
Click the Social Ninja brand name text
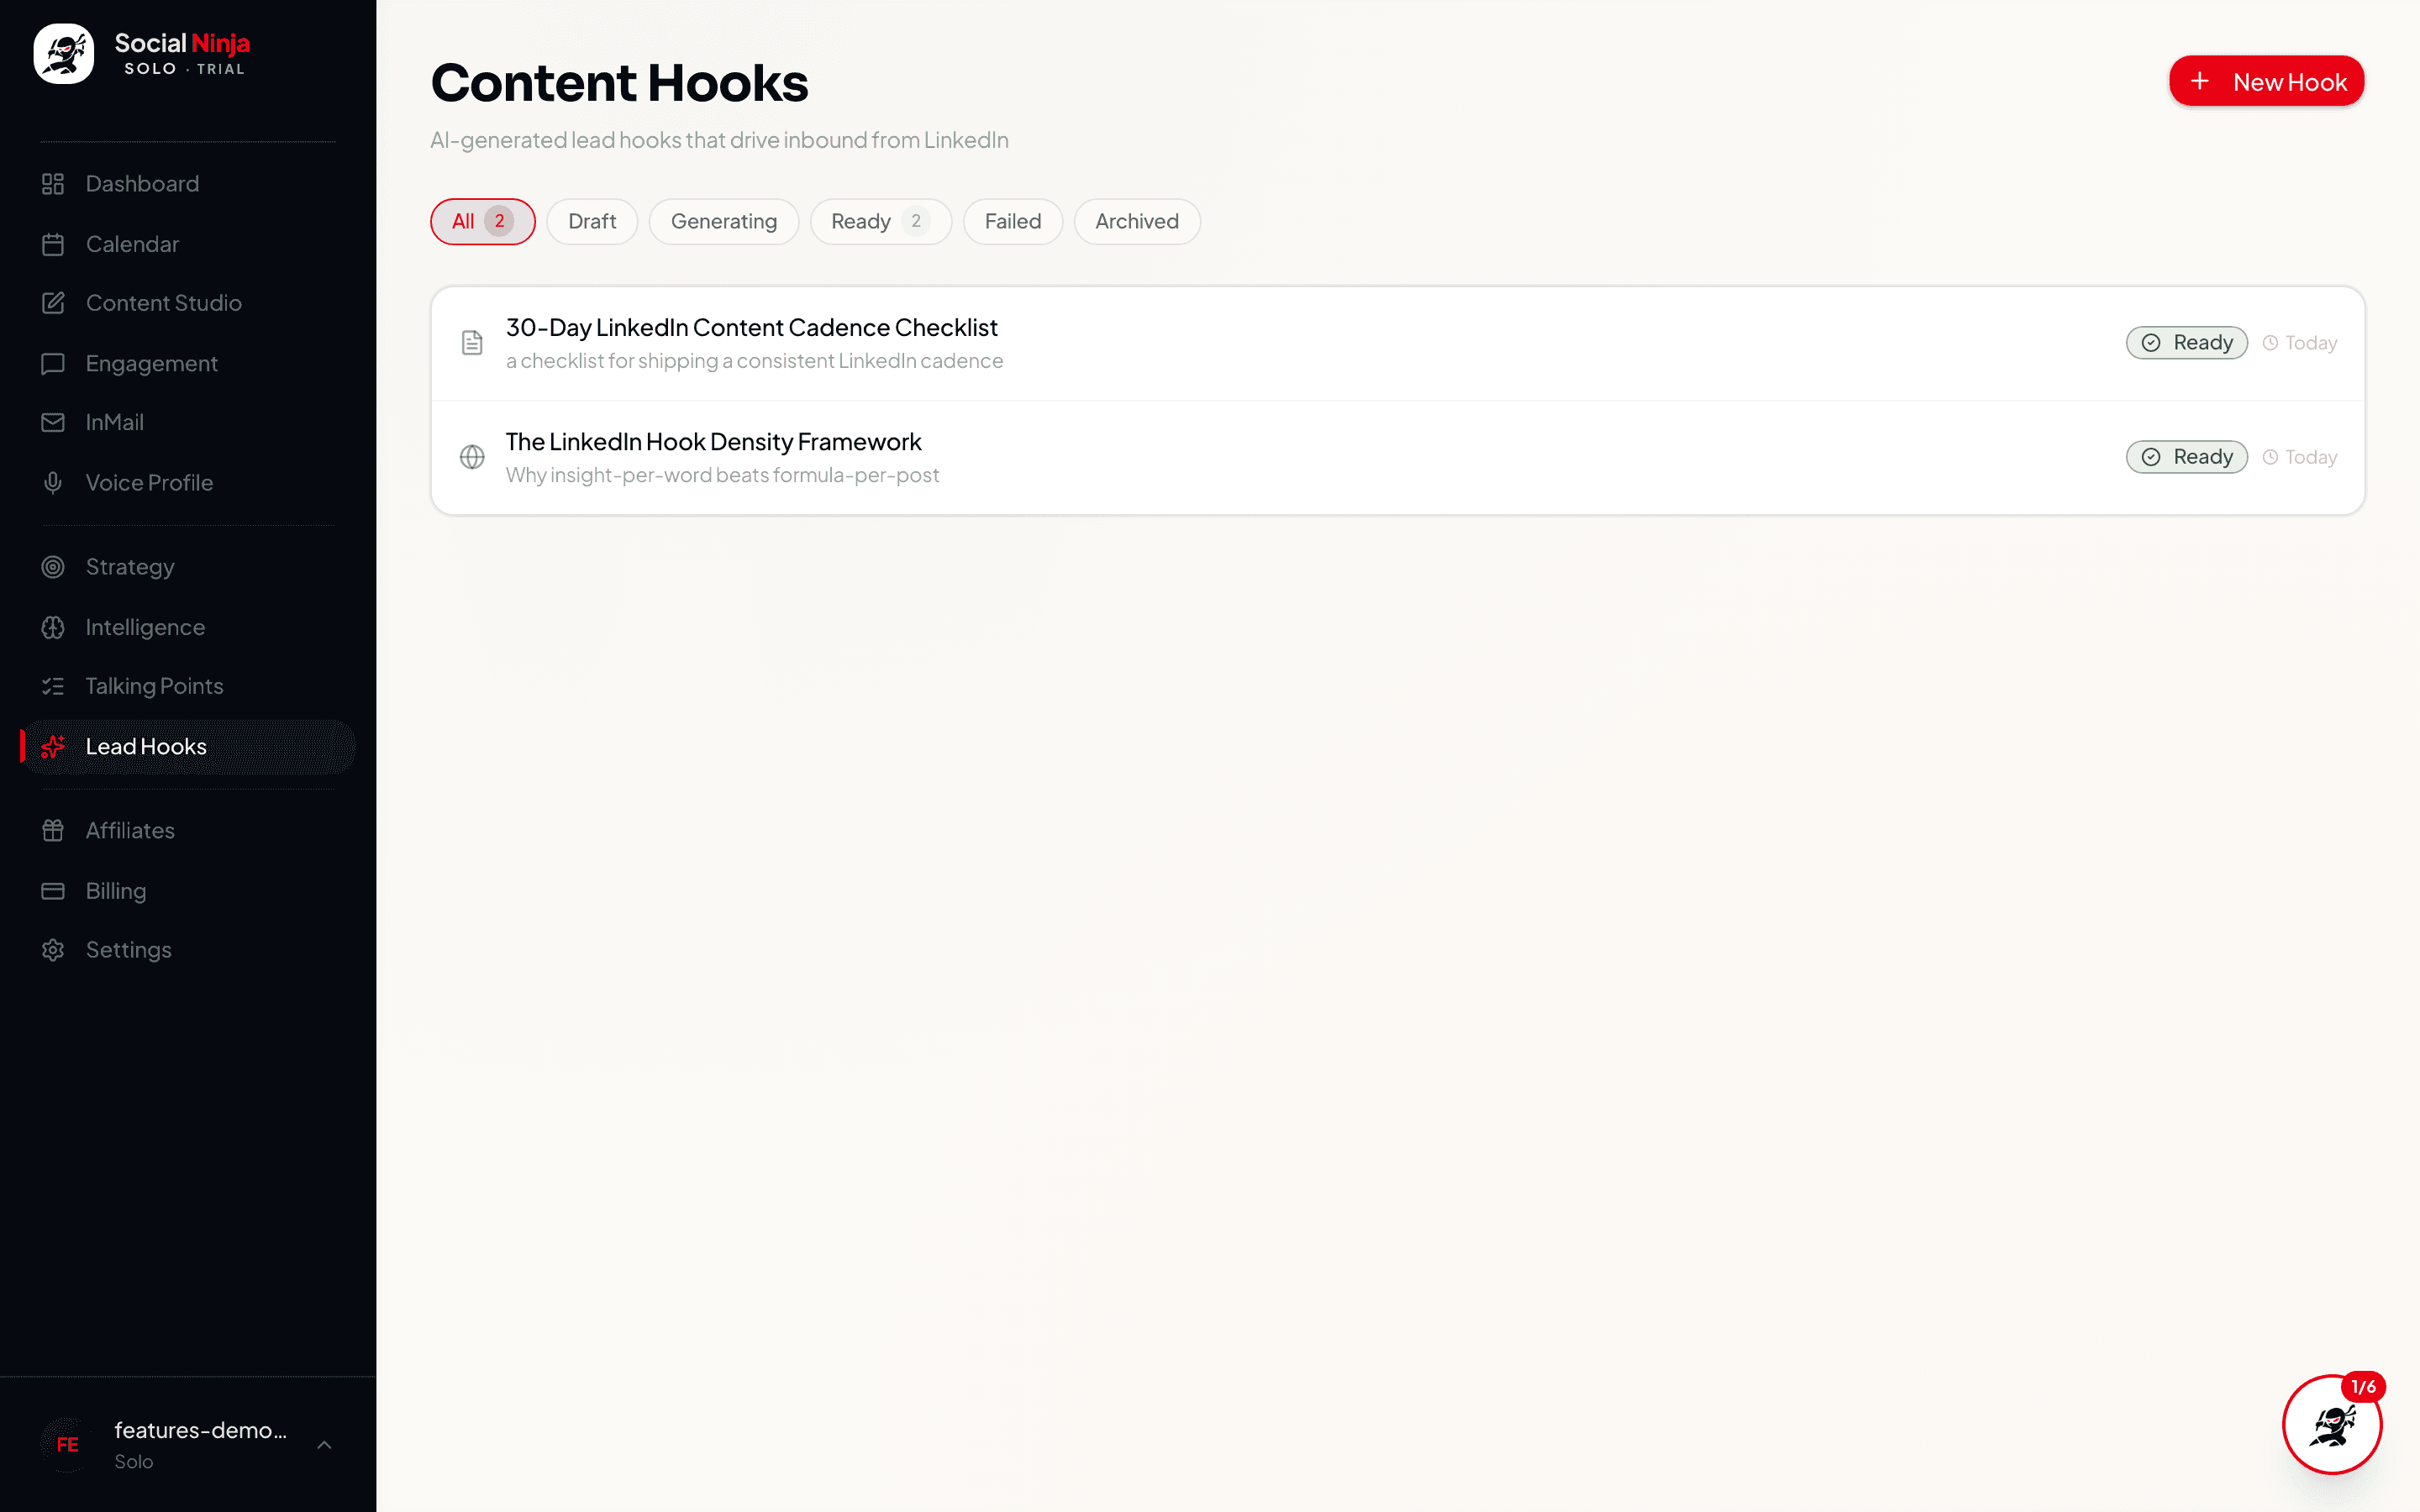[182, 43]
